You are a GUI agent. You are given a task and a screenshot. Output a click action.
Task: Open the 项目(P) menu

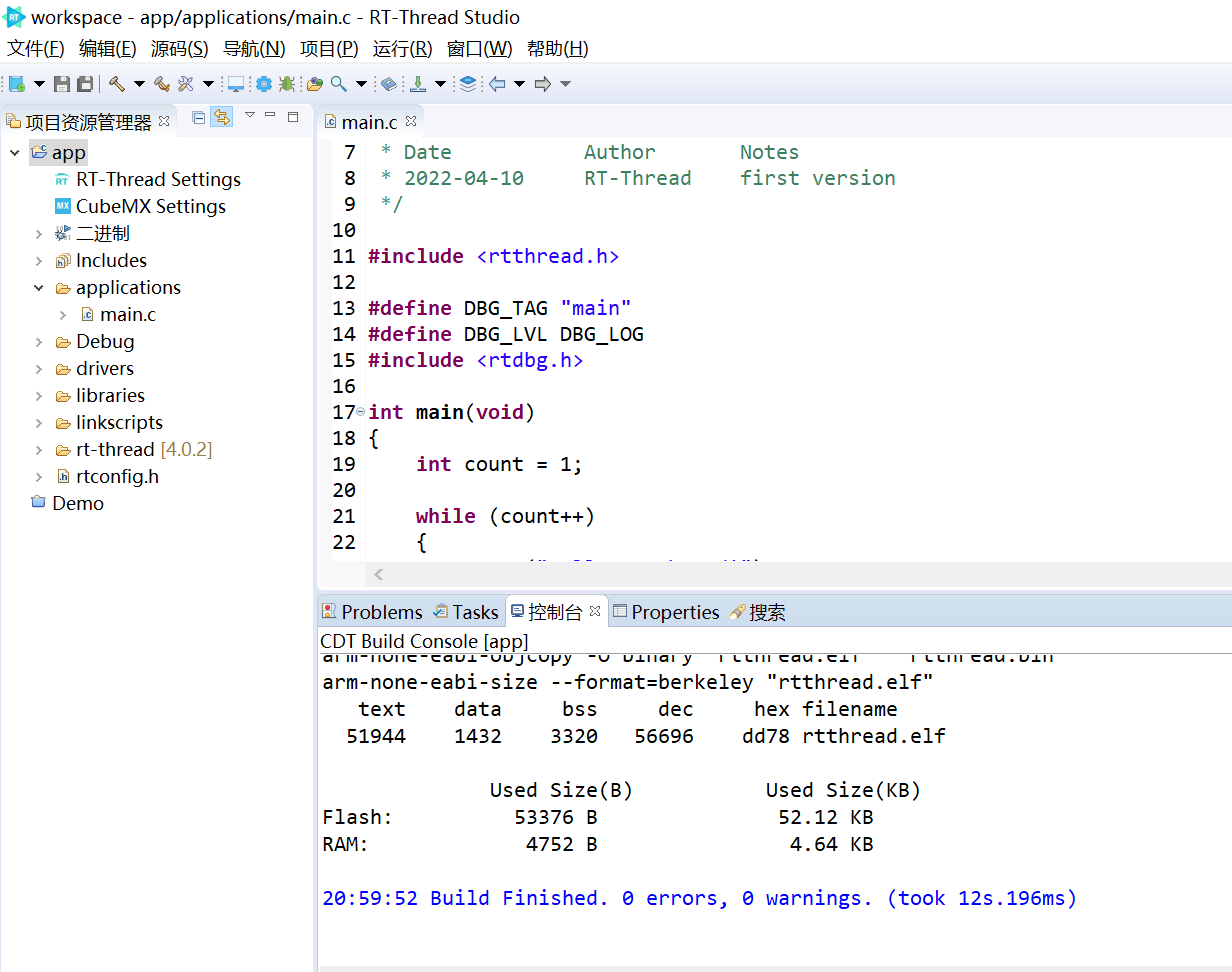tap(329, 48)
